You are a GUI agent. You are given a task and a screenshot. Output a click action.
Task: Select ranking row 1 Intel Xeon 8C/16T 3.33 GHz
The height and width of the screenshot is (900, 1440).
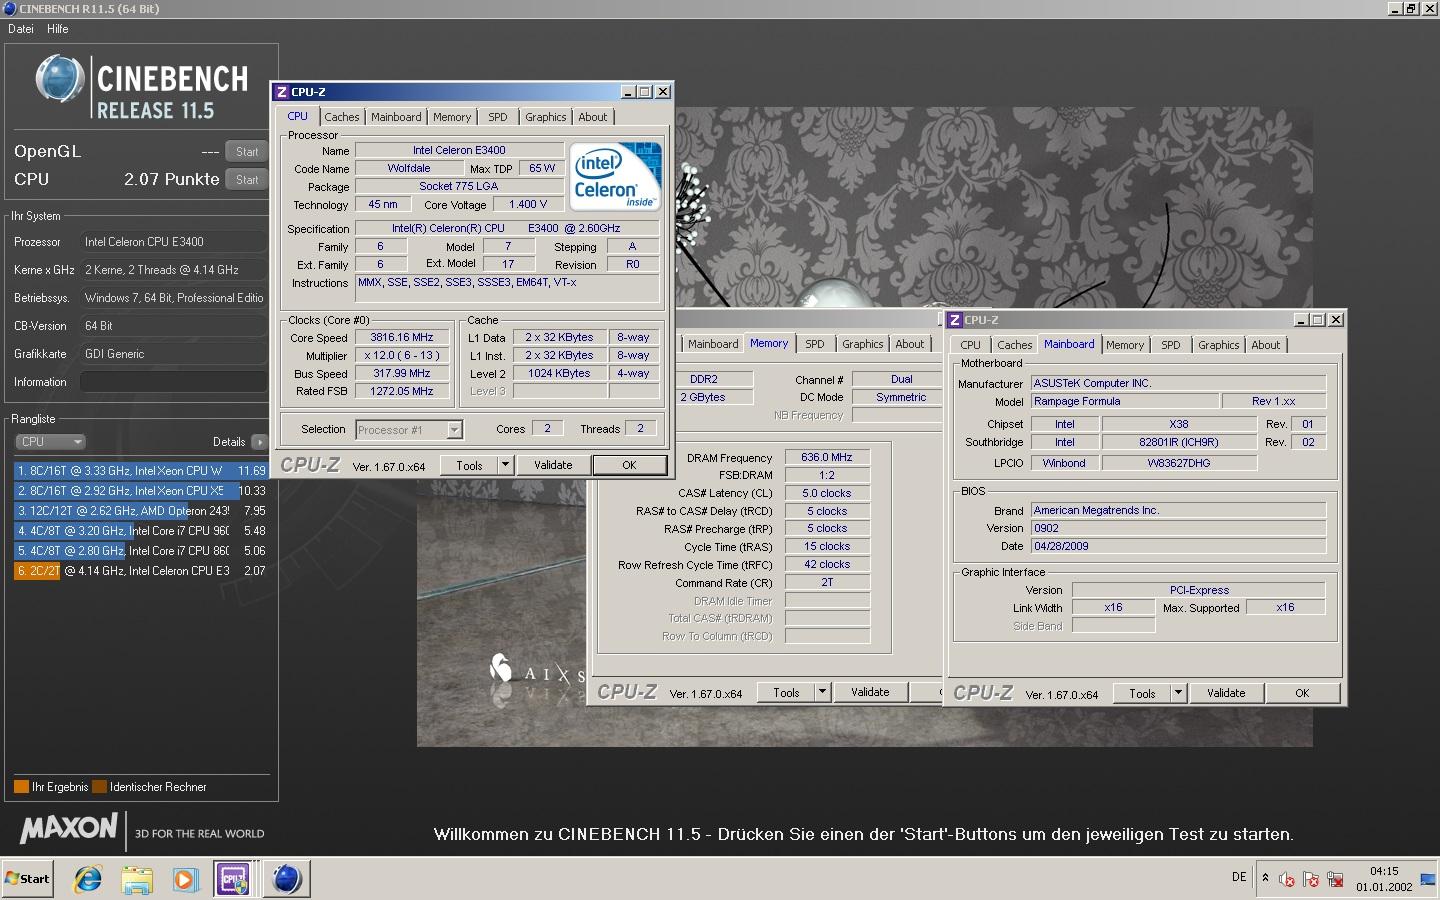(141, 470)
